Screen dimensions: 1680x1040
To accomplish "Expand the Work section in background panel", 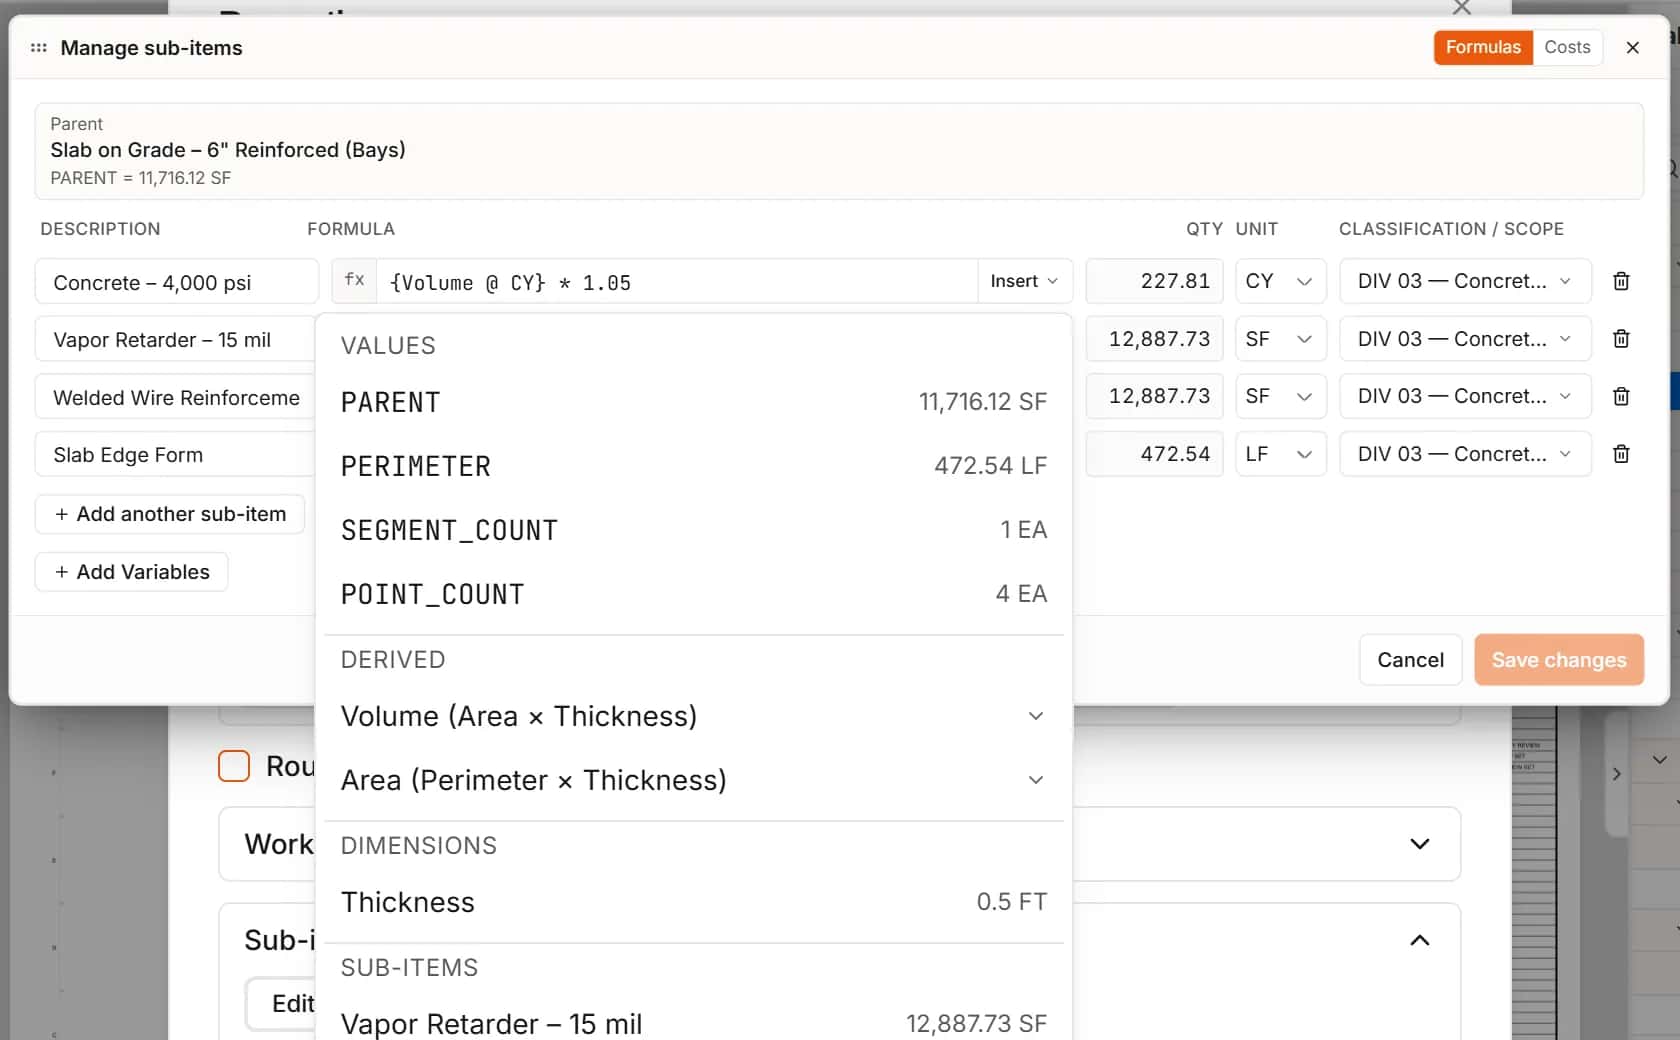I will (1419, 844).
